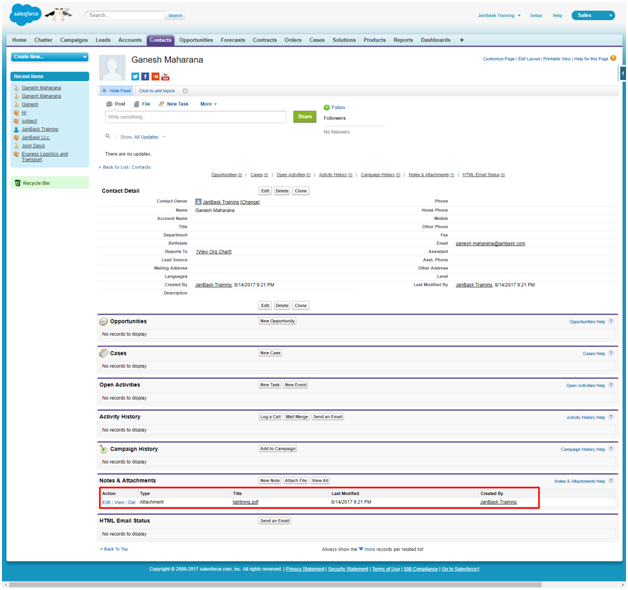Viewport: 628px width, 590px height.
Task: Switch to the Accounts tab
Action: pos(130,40)
